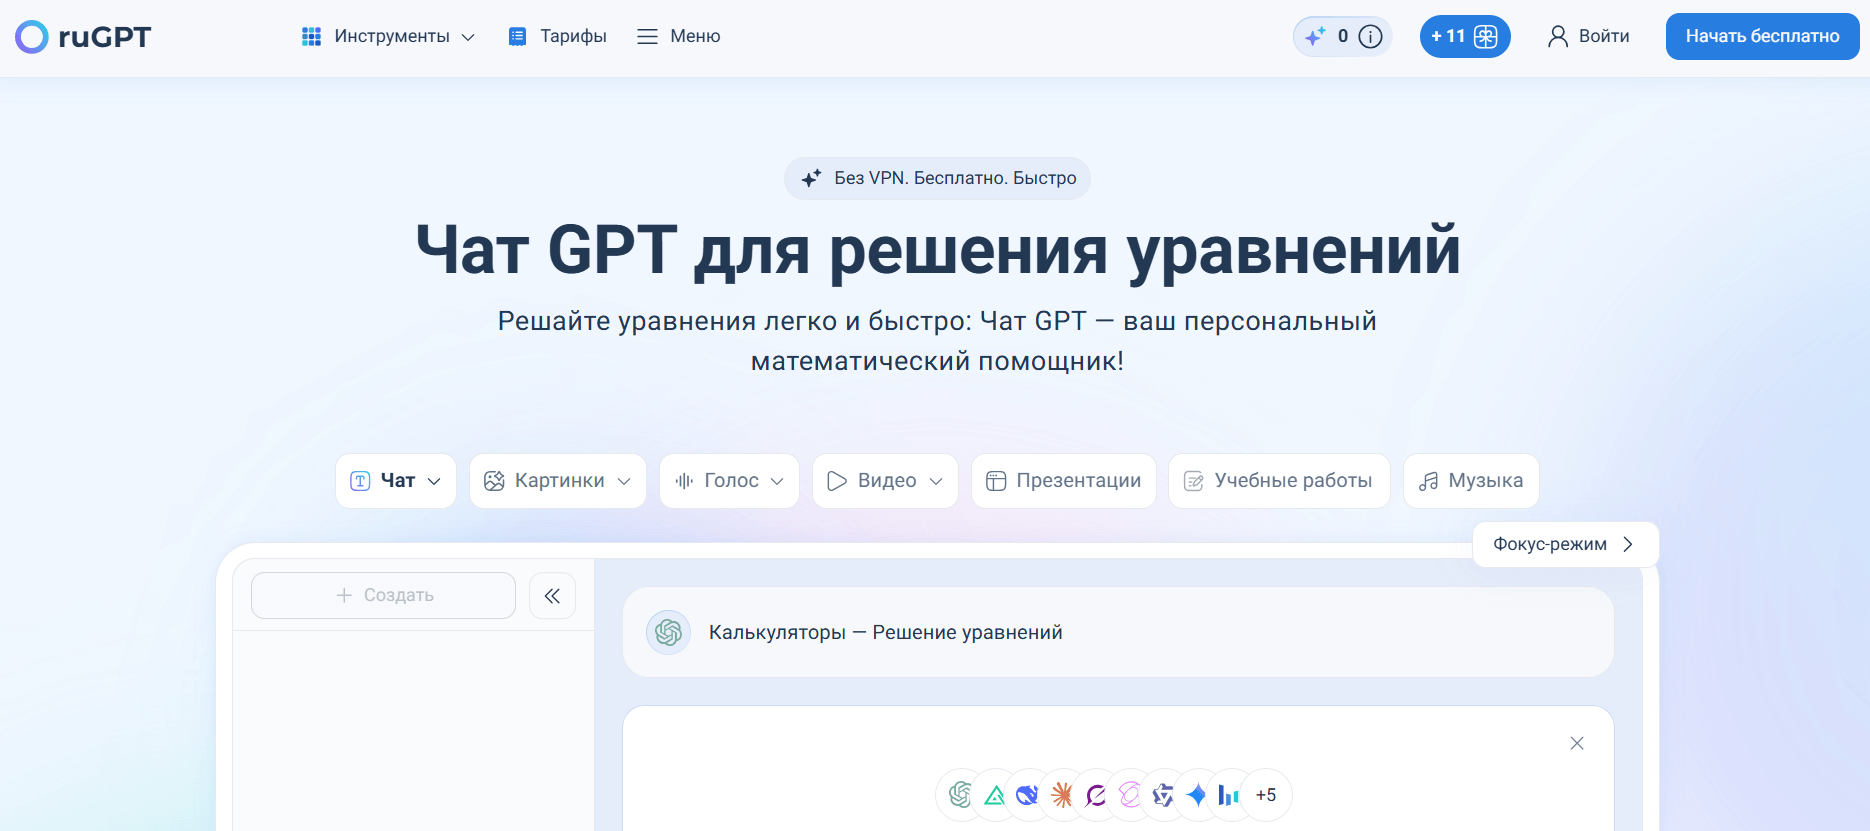Click the ChatGPT icon next to Калькуляторы
This screenshot has width=1870, height=831.
pos(668,632)
